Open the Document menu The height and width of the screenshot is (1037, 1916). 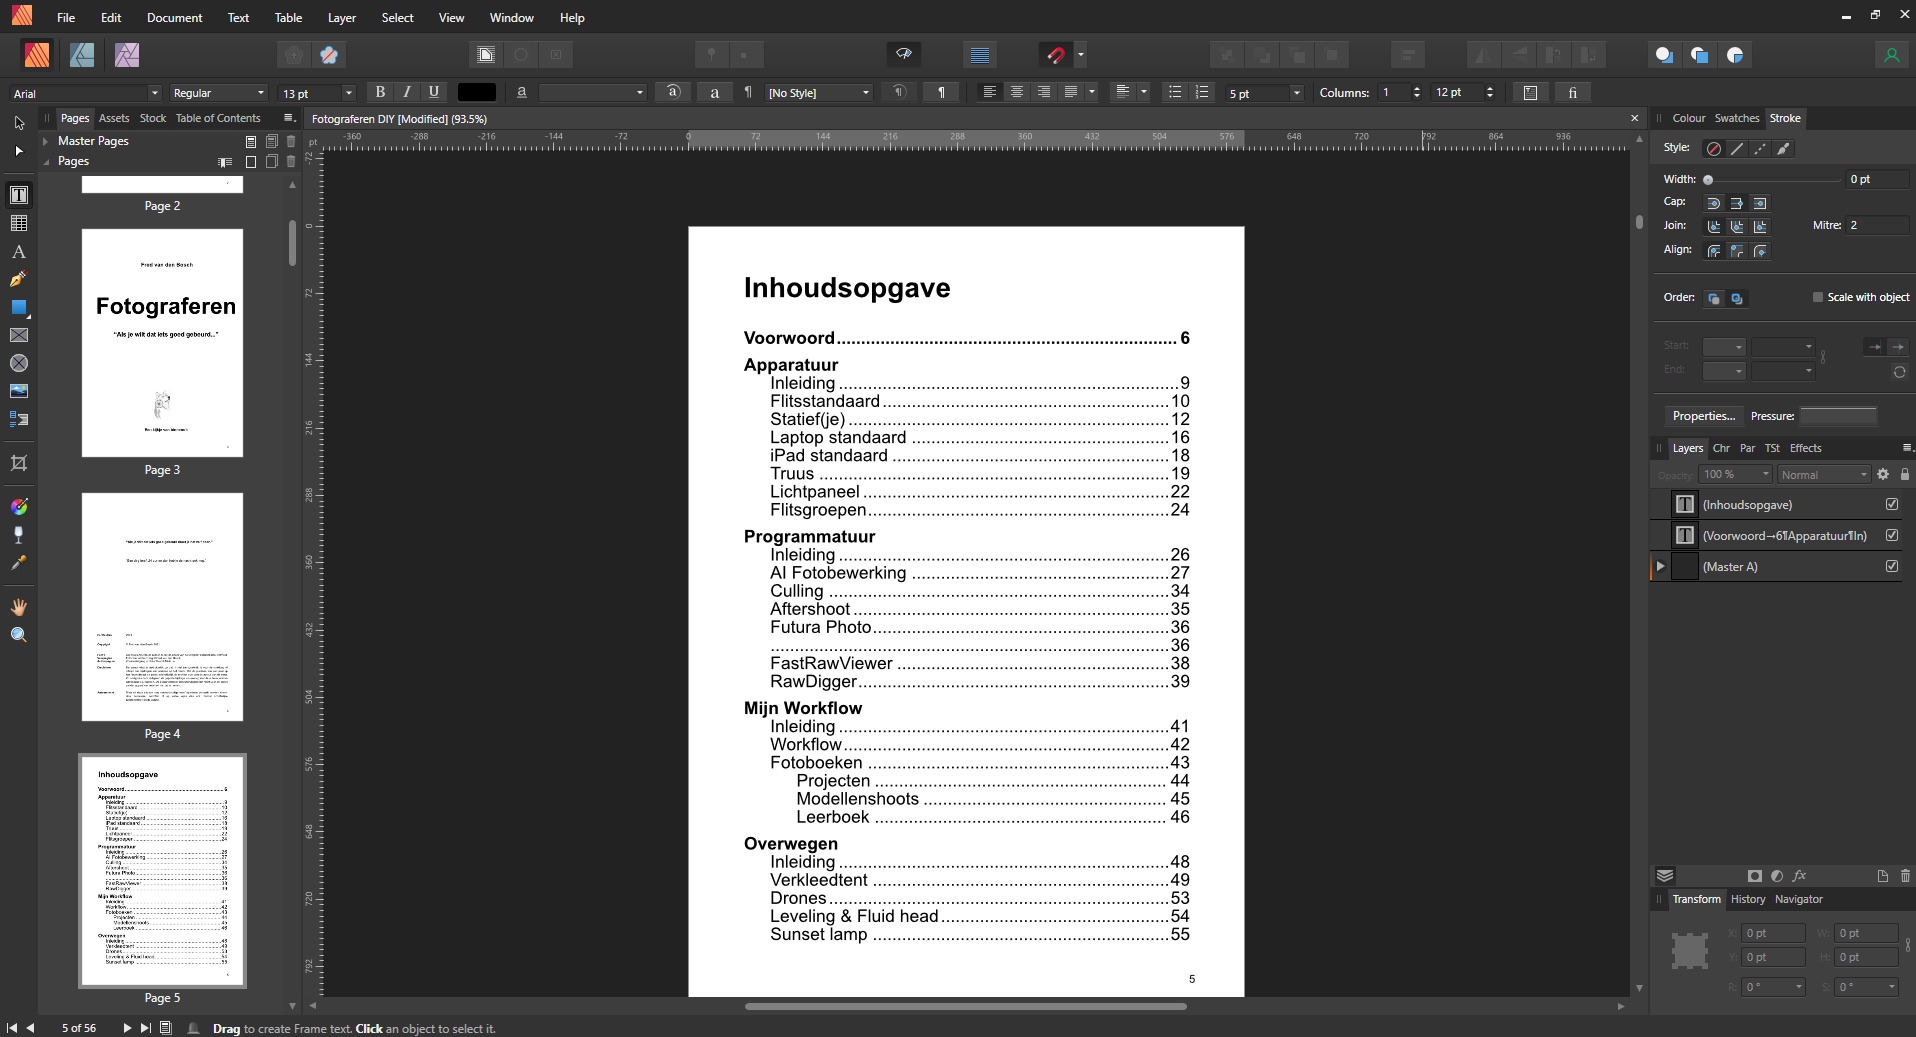point(175,17)
